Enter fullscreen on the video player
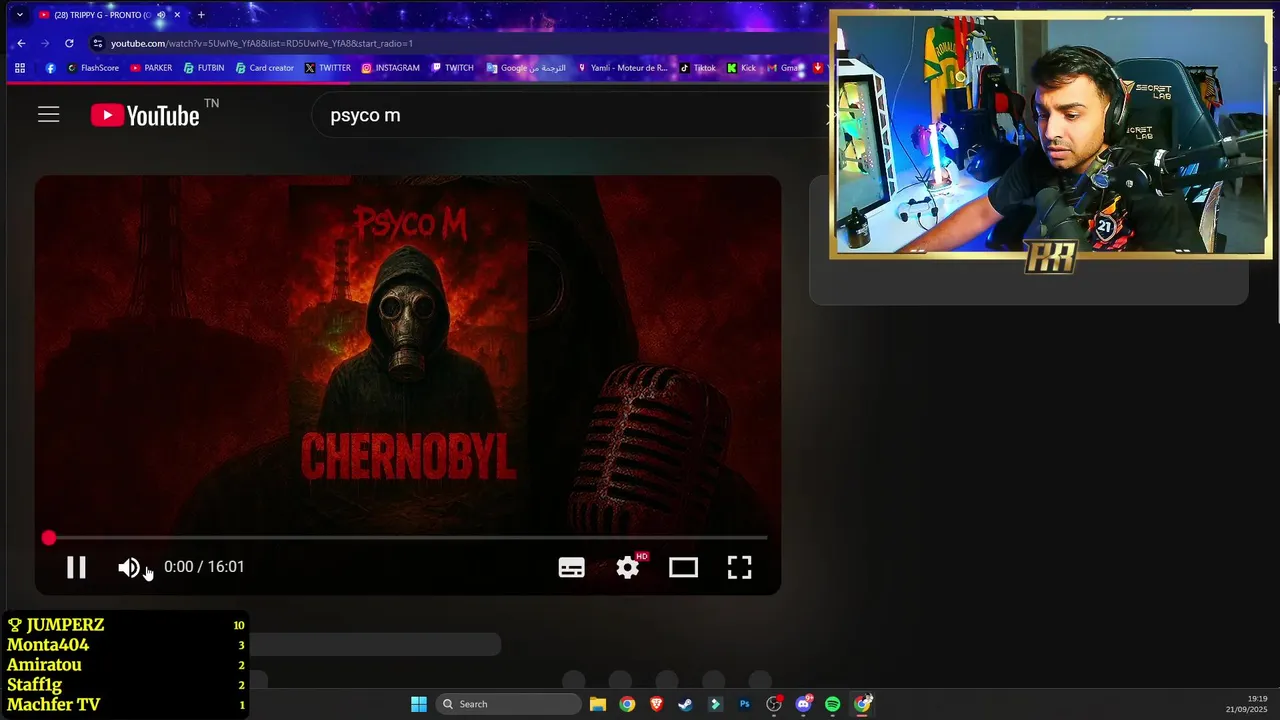The width and height of the screenshot is (1280, 720). pos(739,568)
